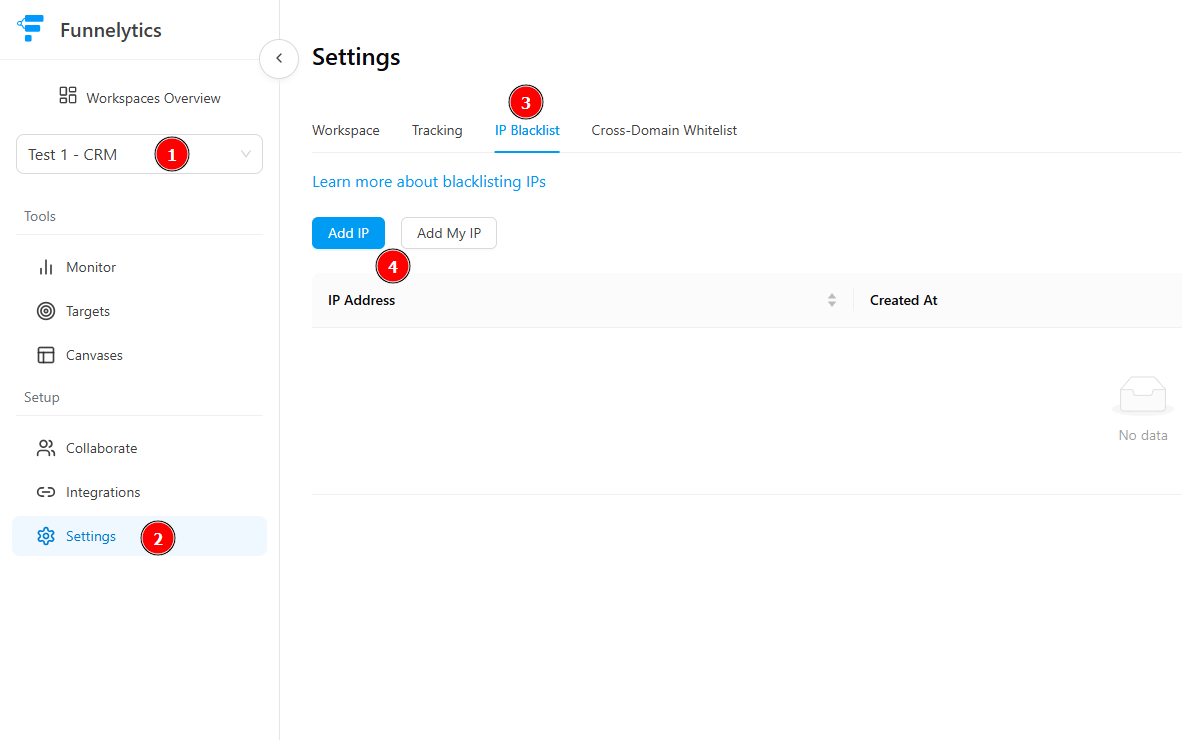Image resolution: width=1182 pixels, height=740 pixels.
Task: Click the Funnelytics logo icon
Action: click(x=30, y=29)
